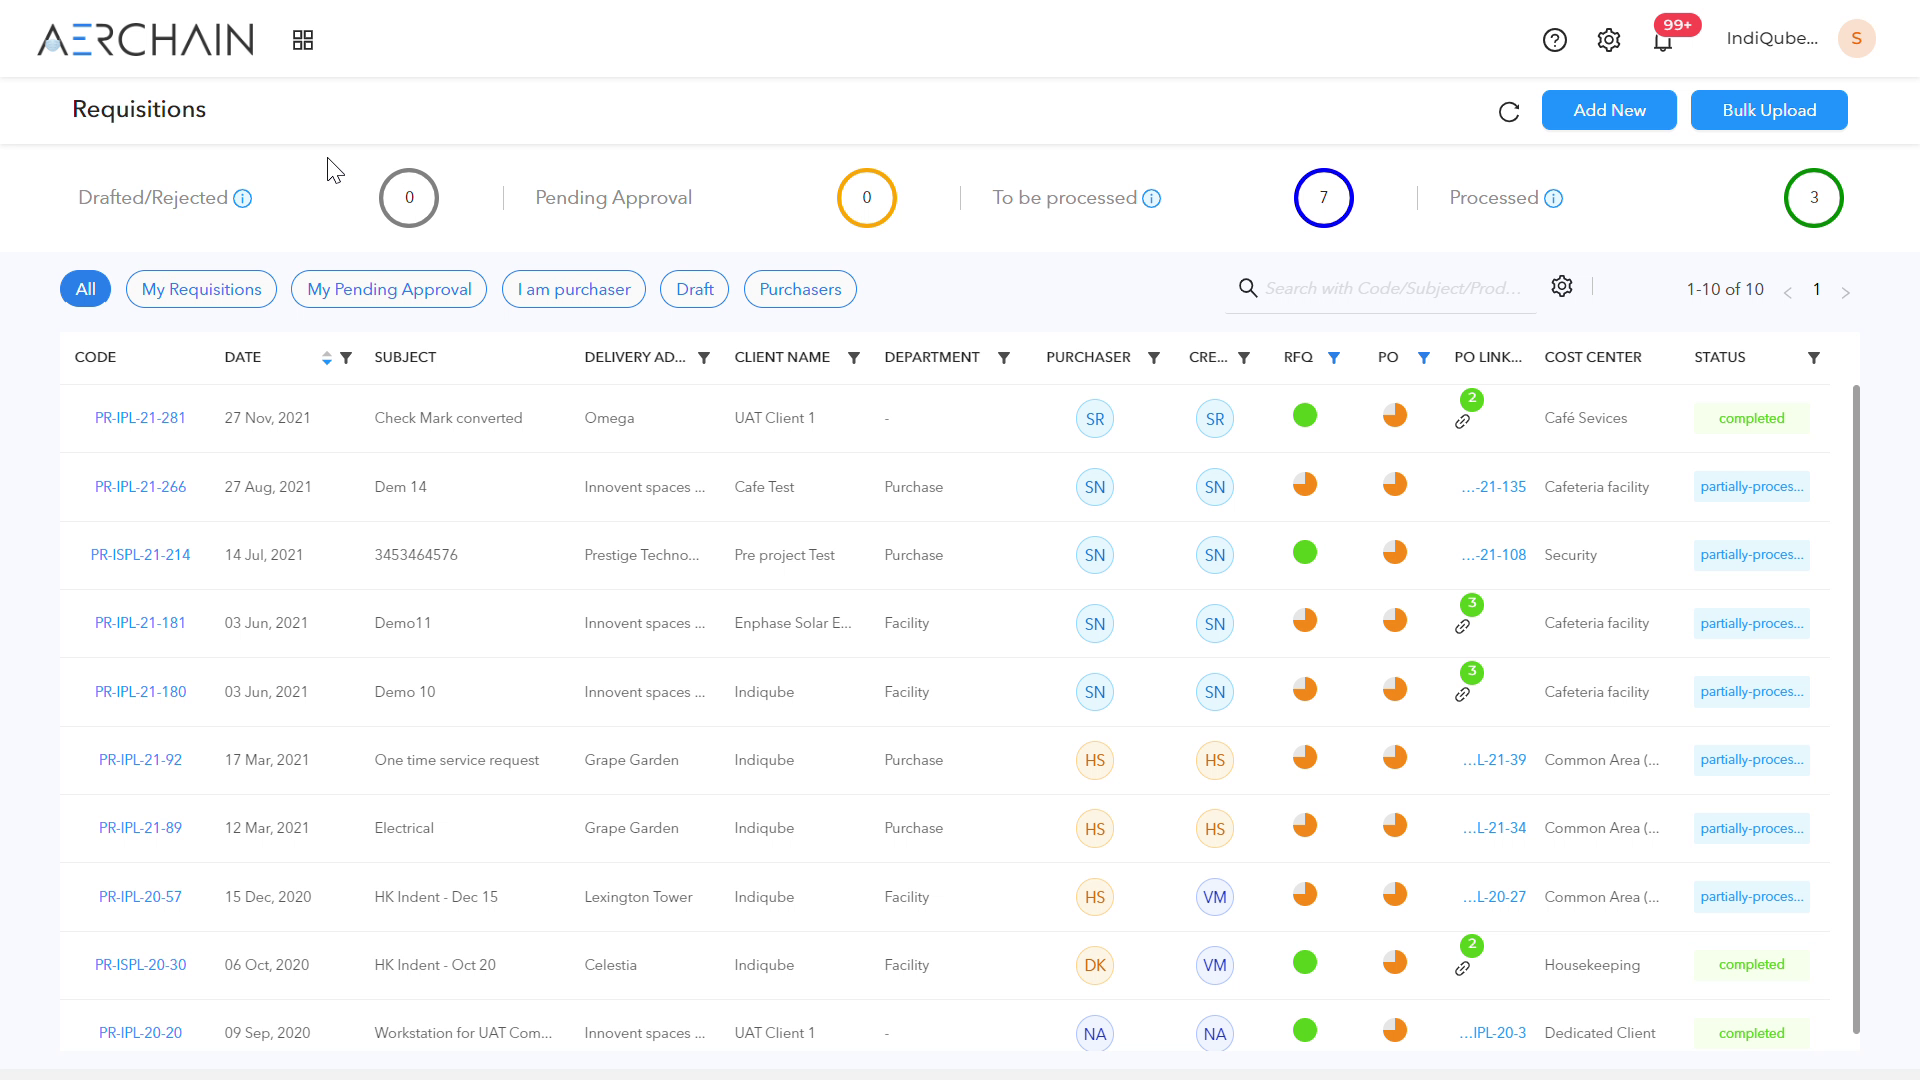This screenshot has width=1920, height=1080.
Task: Open the Client Name column filter
Action: tap(853, 358)
